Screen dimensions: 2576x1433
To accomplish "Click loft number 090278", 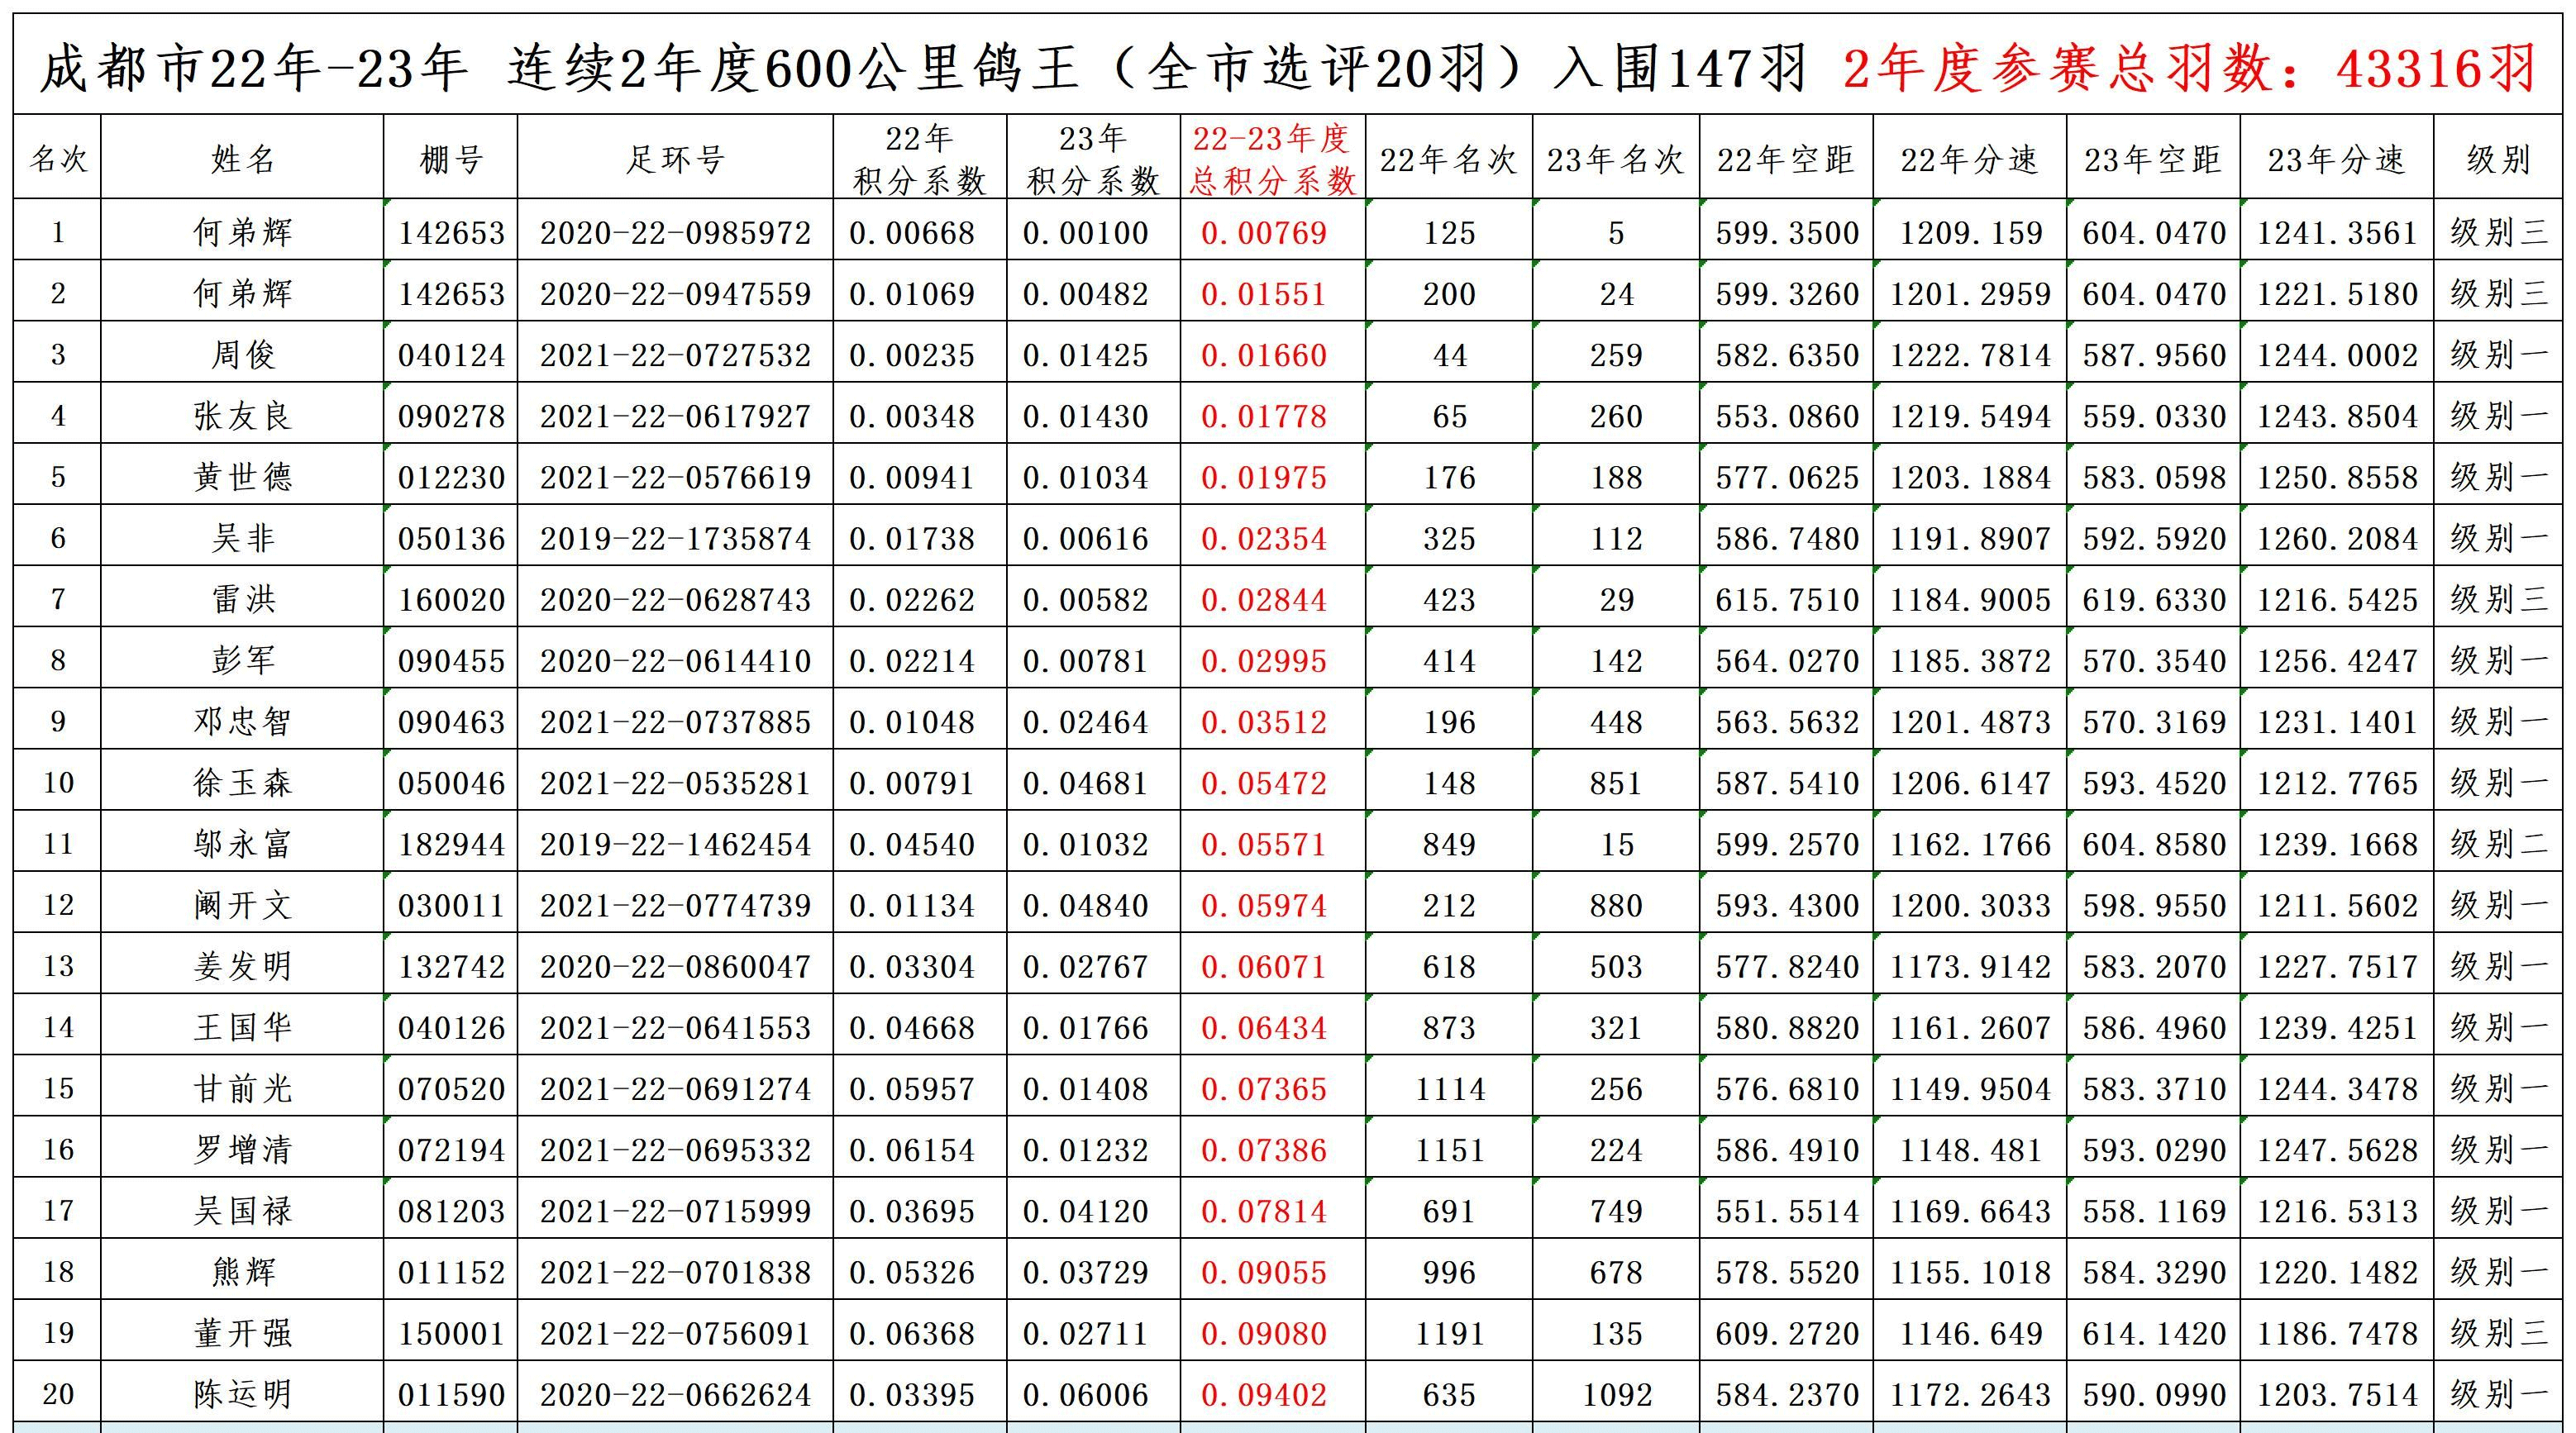I will (x=451, y=416).
